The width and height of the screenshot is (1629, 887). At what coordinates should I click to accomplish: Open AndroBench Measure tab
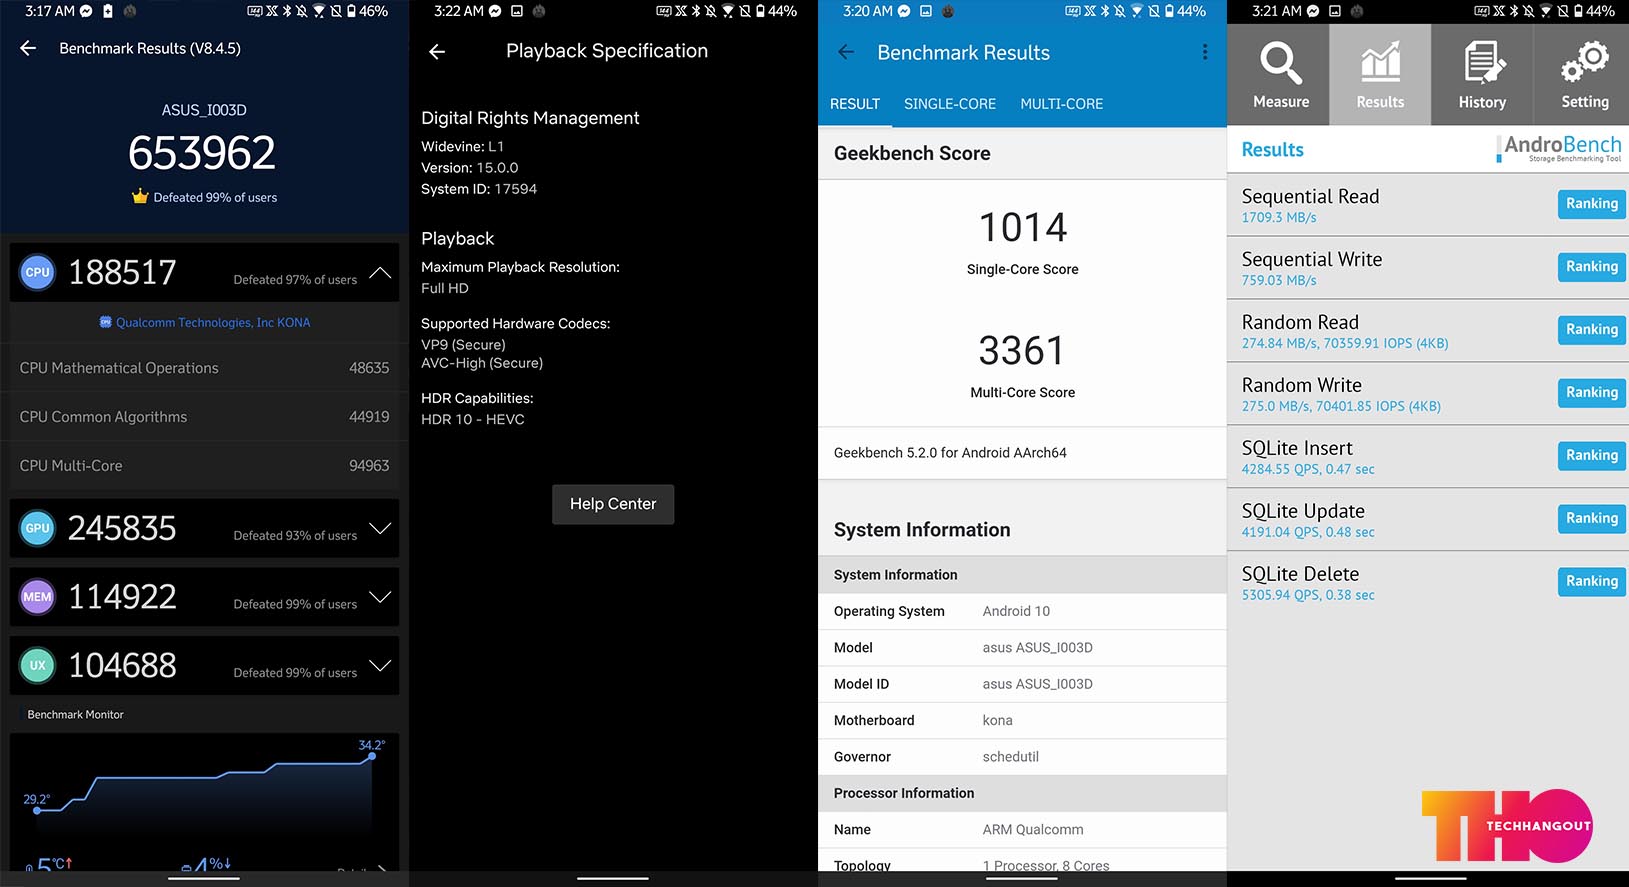coord(1278,75)
